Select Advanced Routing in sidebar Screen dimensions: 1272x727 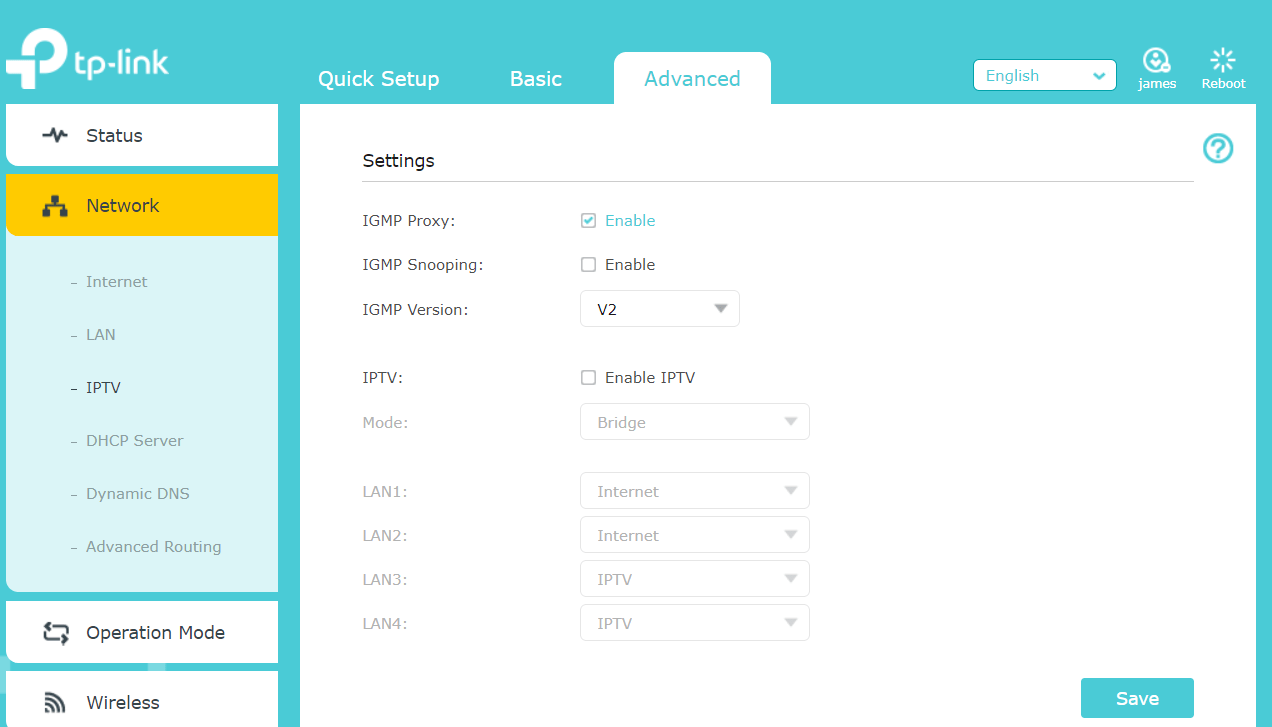(x=153, y=547)
